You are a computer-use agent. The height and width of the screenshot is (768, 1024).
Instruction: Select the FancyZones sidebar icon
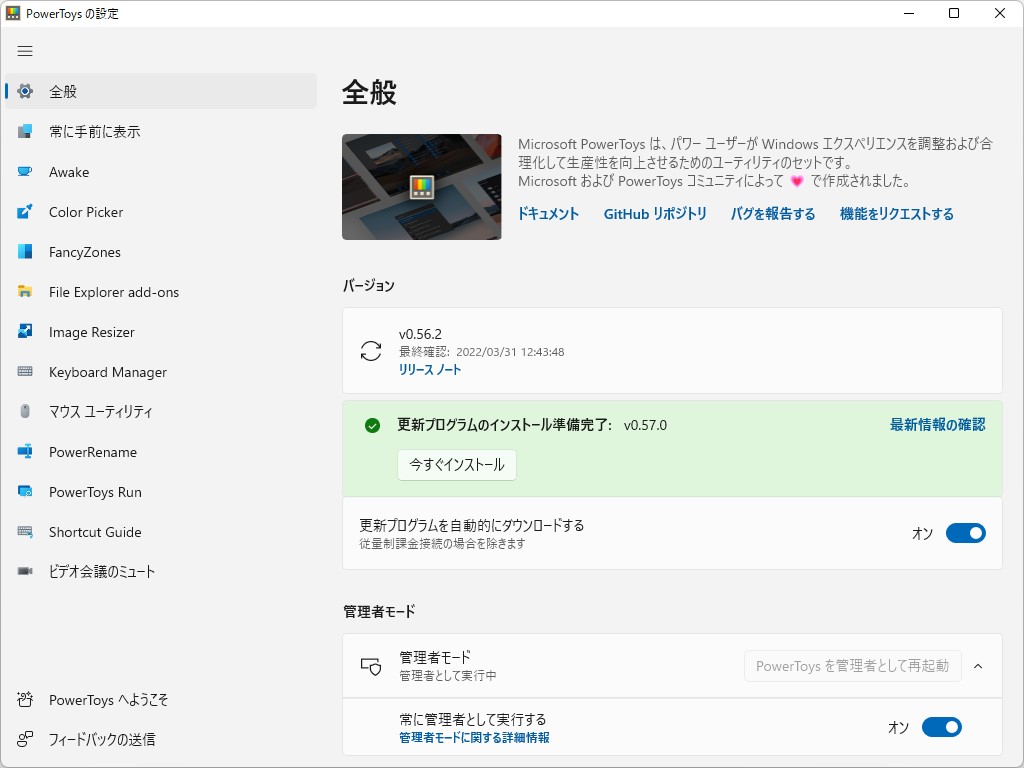click(26, 252)
